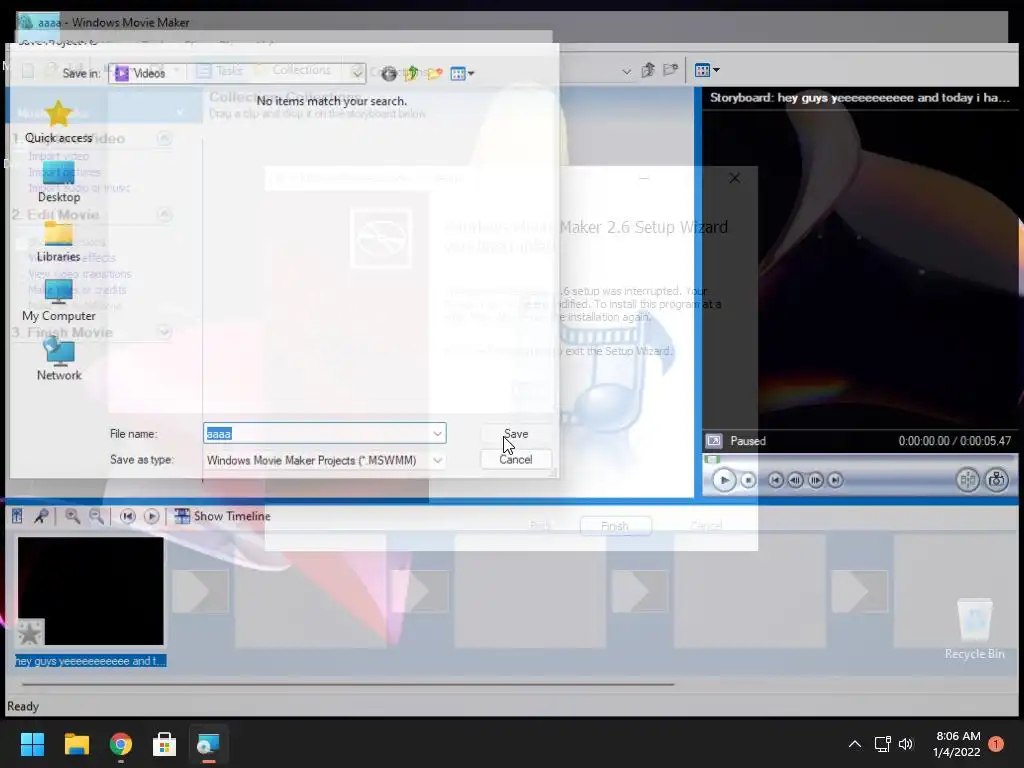The width and height of the screenshot is (1024, 768).
Task: Take Picture from preview
Action: point(997,480)
